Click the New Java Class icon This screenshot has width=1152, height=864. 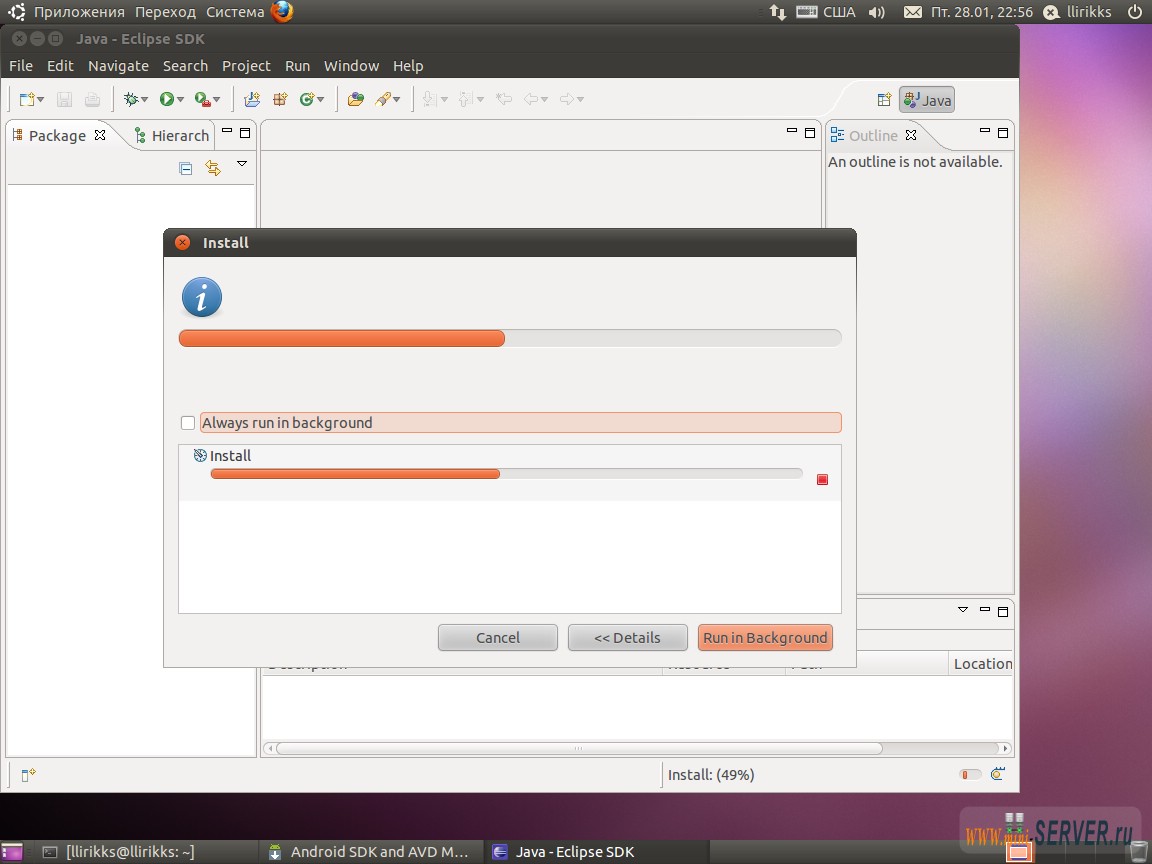click(x=307, y=99)
